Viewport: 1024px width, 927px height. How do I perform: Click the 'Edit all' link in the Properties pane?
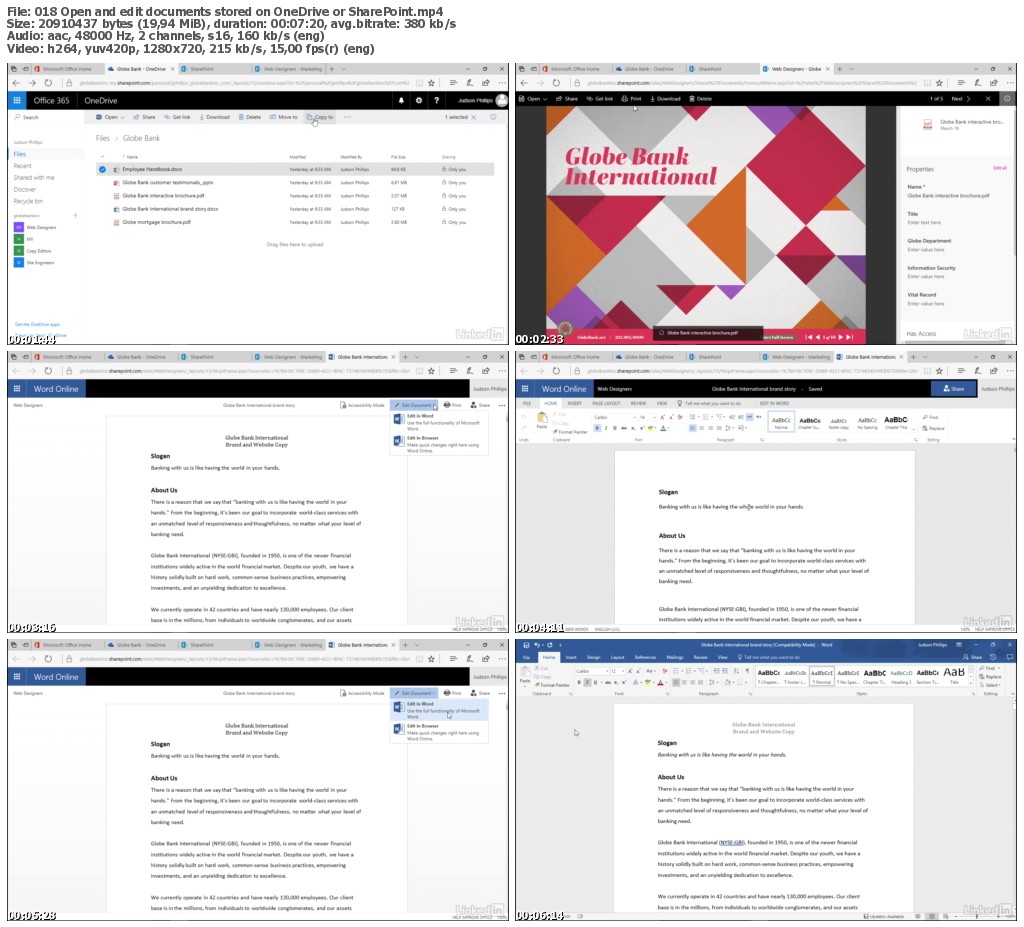tap(1000, 168)
